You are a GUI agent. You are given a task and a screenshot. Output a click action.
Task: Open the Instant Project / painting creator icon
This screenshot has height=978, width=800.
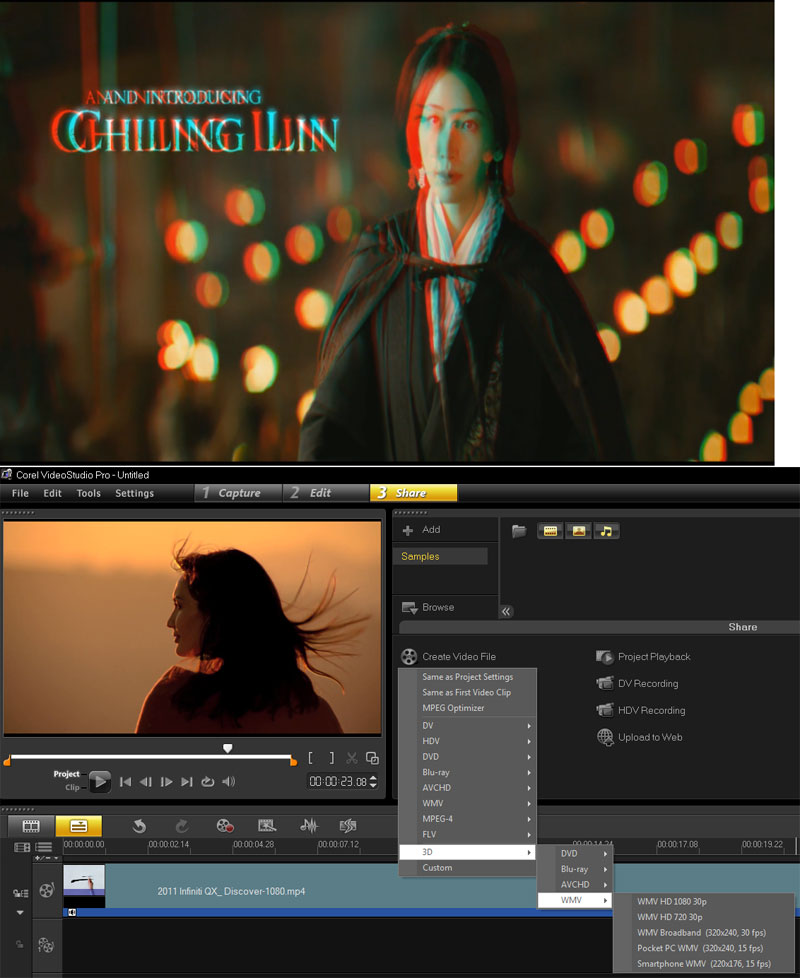pyautogui.click(x=267, y=826)
